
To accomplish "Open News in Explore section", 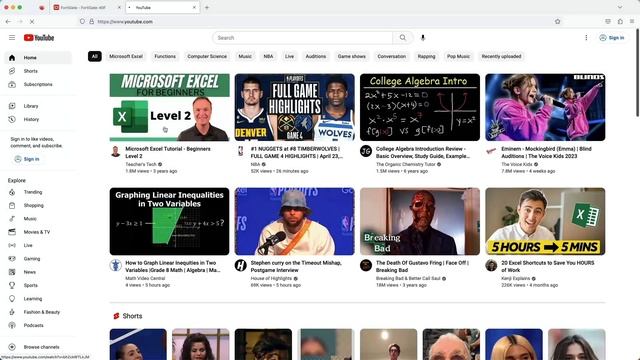I will pos(38,272).
